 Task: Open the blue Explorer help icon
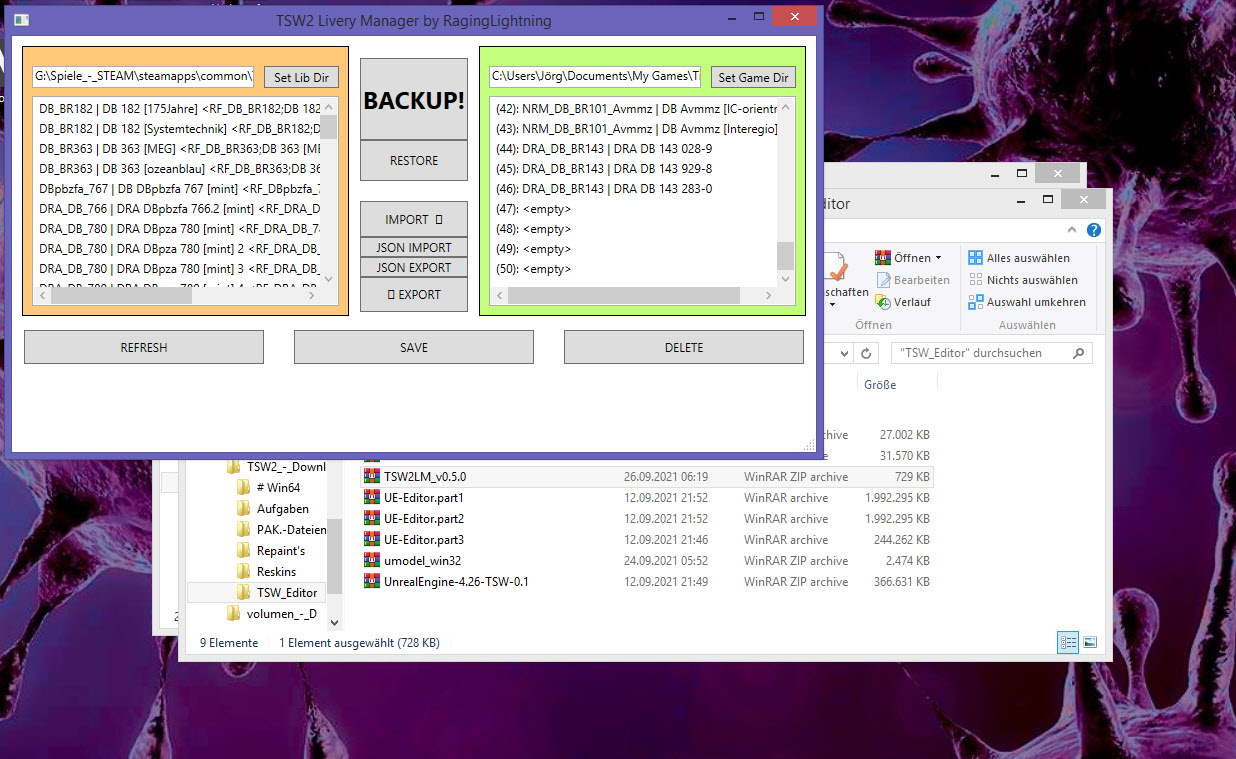coord(1094,230)
